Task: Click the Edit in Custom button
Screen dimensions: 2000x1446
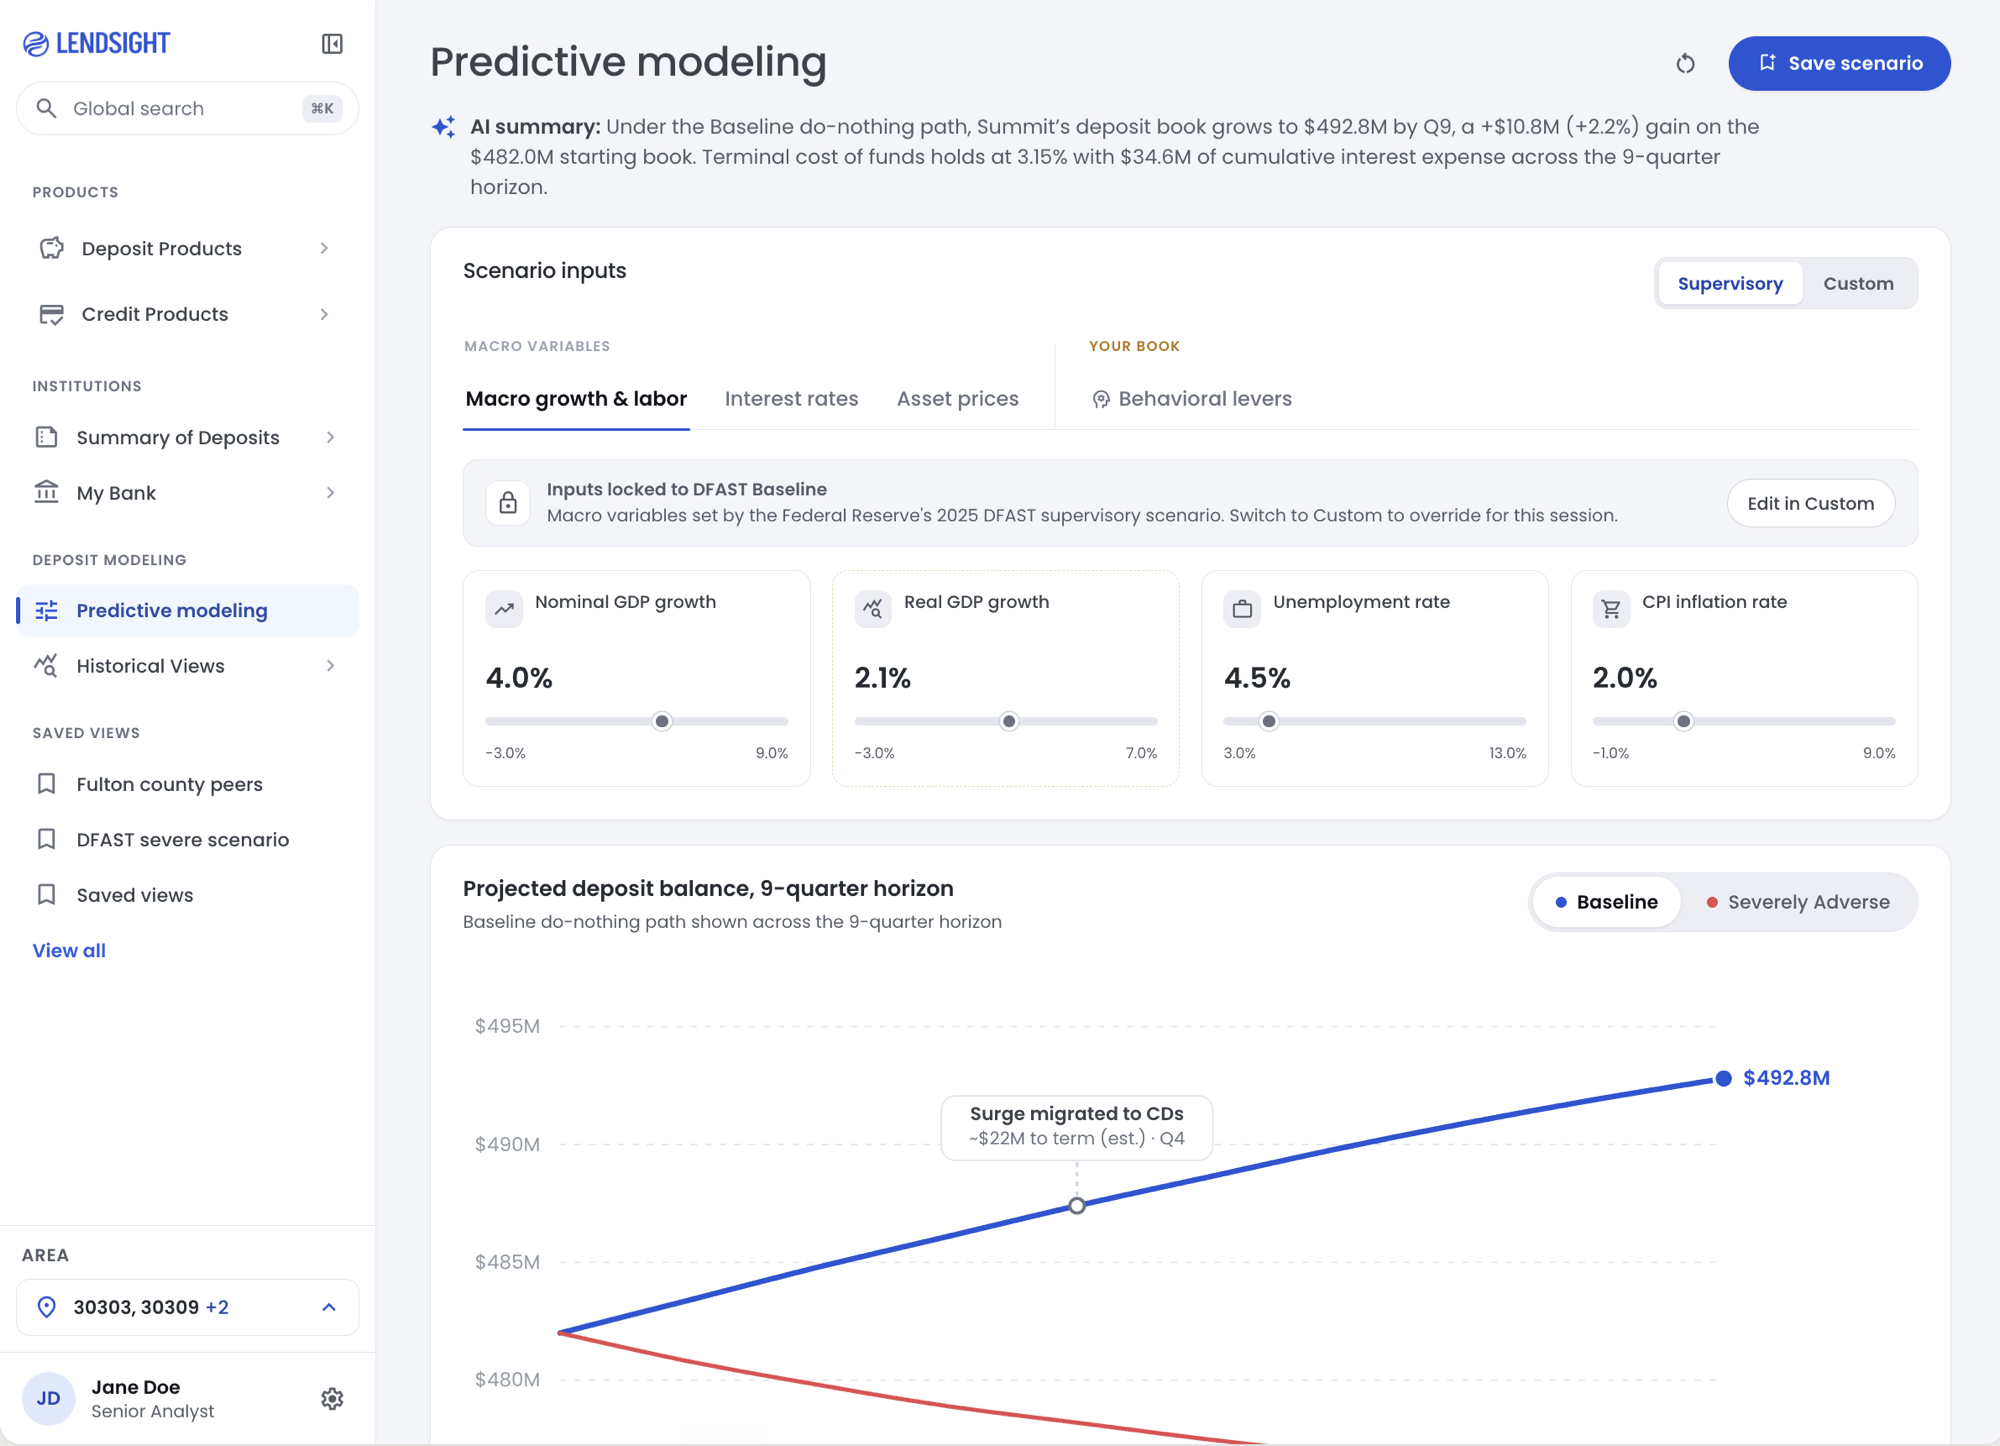Action: point(1810,503)
